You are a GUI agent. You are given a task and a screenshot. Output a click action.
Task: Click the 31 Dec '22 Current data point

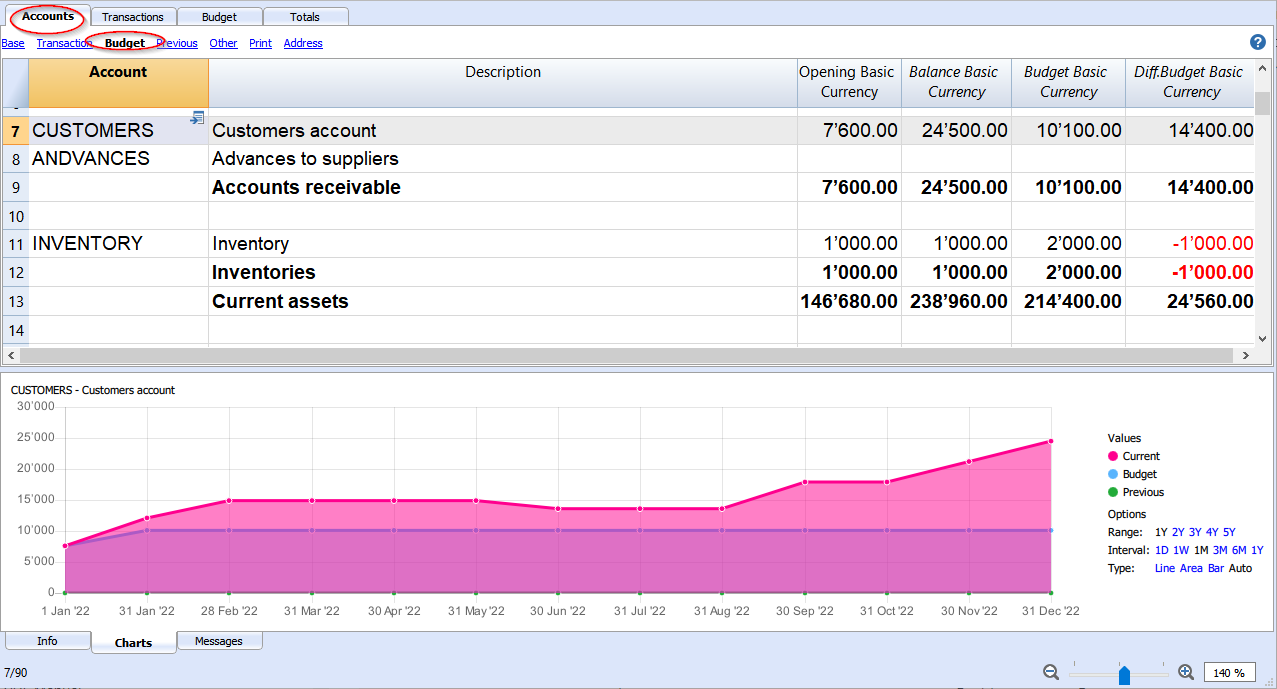[1051, 441]
